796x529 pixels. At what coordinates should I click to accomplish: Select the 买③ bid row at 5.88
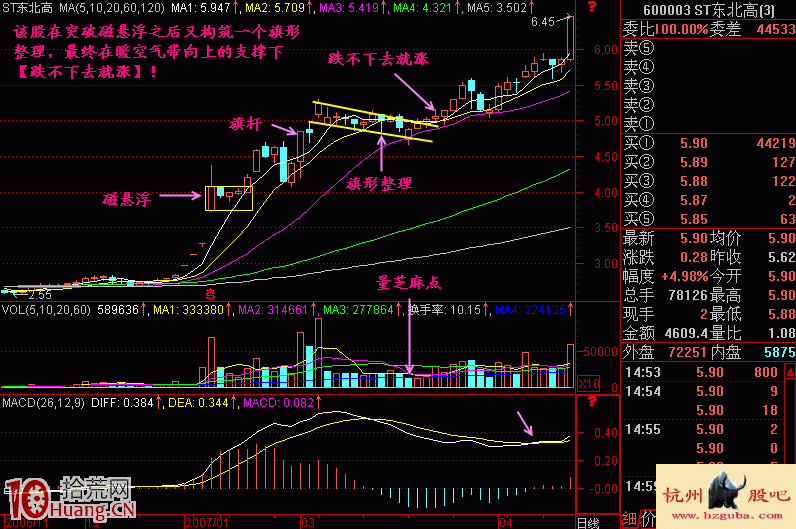tap(708, 182)
